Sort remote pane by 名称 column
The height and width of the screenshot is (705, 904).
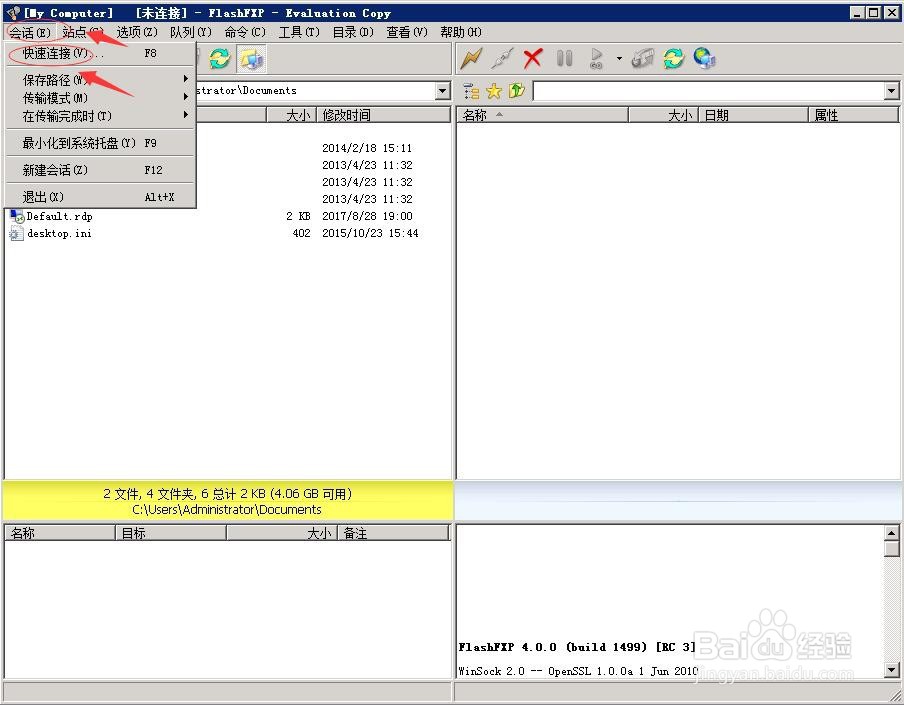[x=542, y=115]
